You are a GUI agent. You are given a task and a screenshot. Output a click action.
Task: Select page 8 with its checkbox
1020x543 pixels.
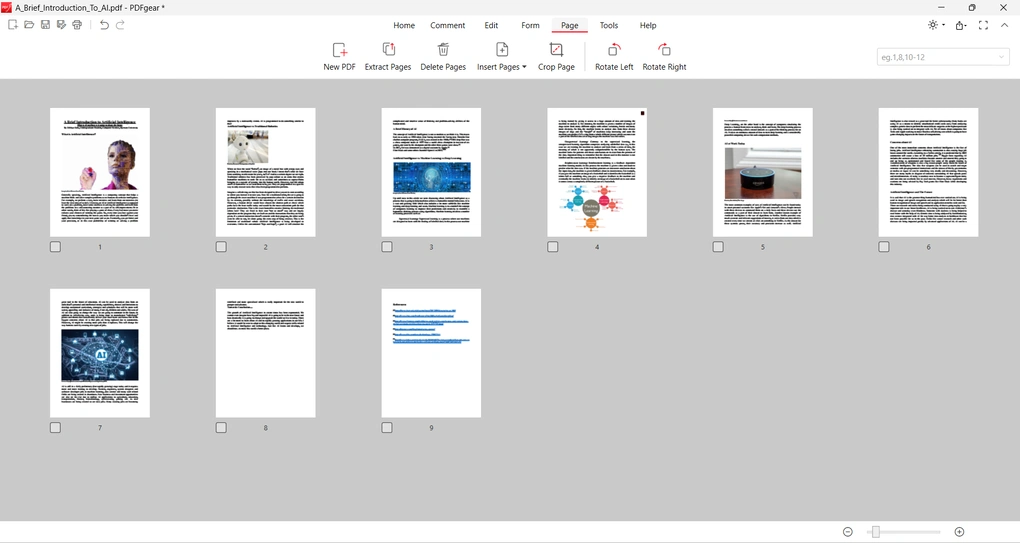tap(221, 428)
